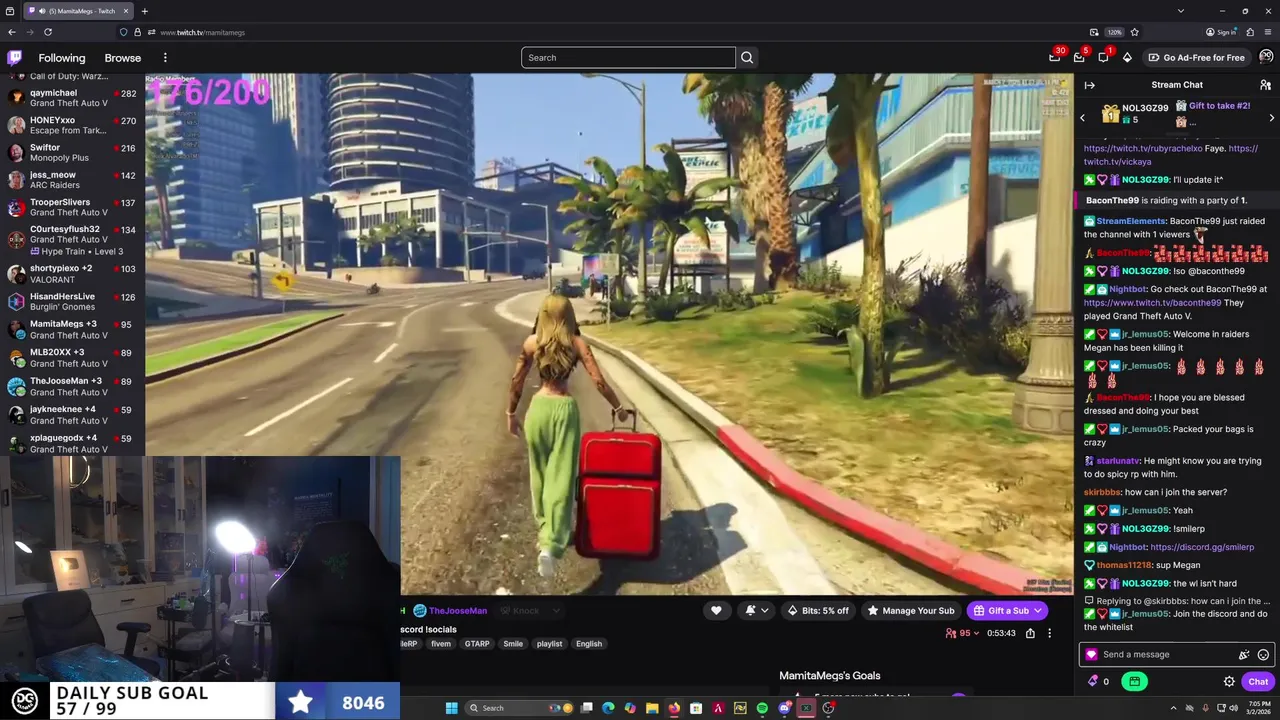Screen dimensions: 1280x720
Task: Open jess_meow channel in sidebar
Action: tap(72, 180)
